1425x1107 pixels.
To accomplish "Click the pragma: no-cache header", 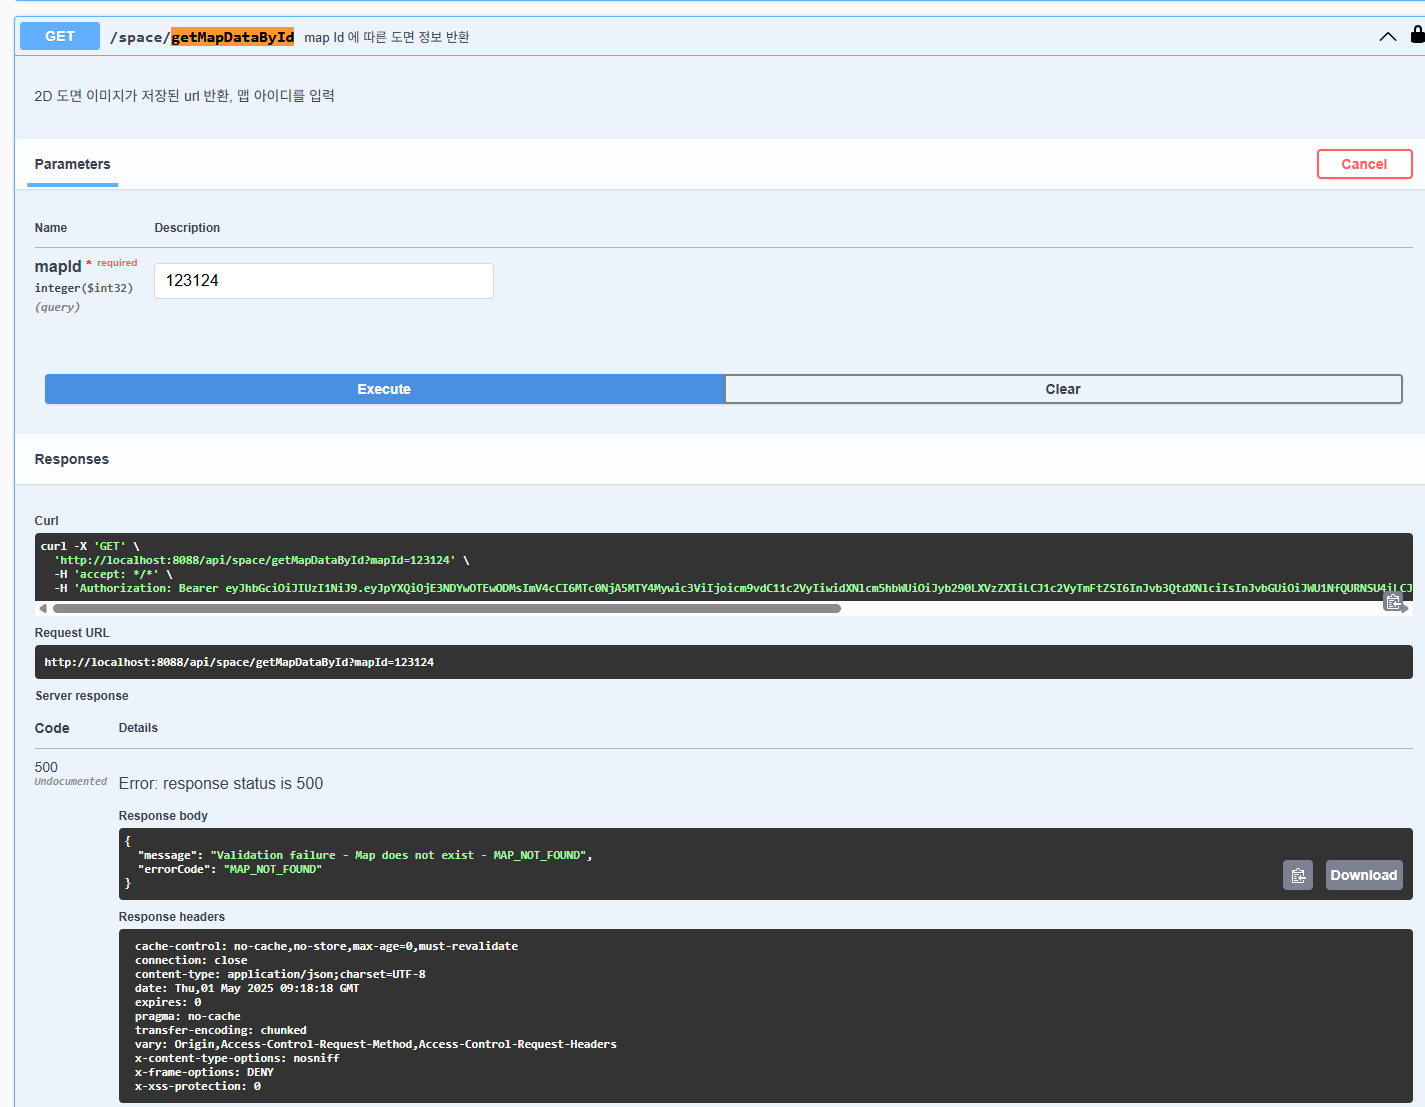I will click(x=188, y=1016).
